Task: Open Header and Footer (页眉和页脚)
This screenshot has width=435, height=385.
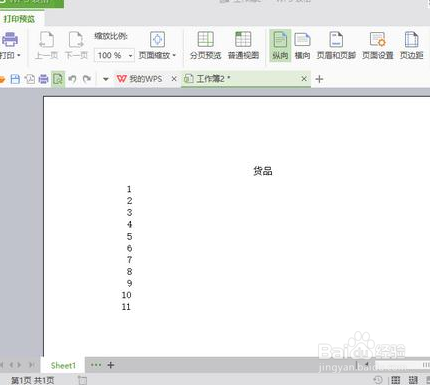Action: [x=336, y=45]
